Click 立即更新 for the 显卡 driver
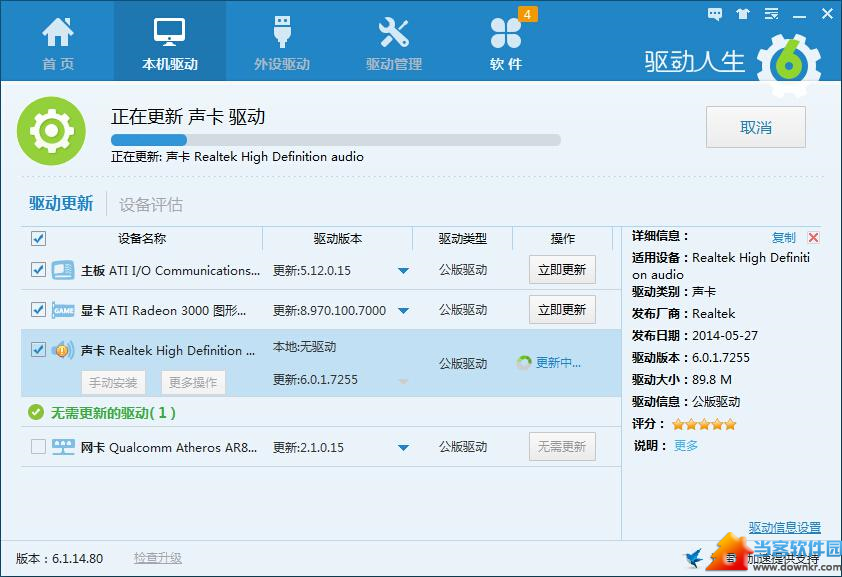This screenshot has height=577, width=842. (562, 310)
